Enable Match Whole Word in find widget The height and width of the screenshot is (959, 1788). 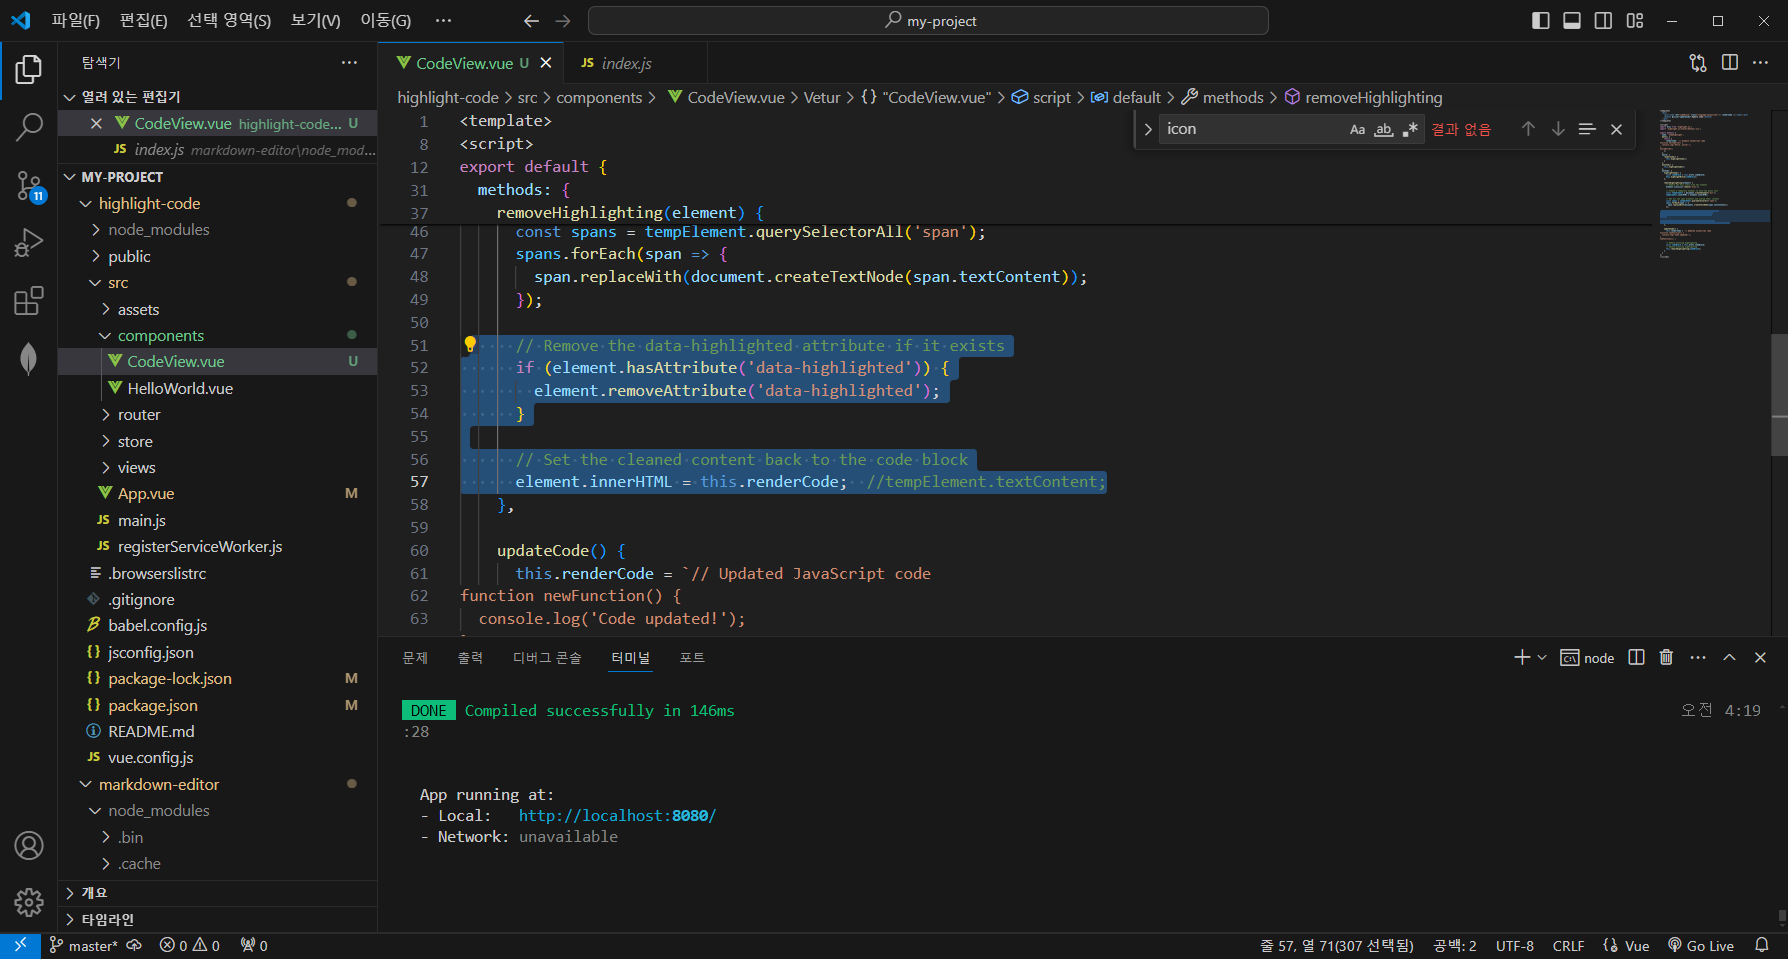click(x=1384, y=129)
